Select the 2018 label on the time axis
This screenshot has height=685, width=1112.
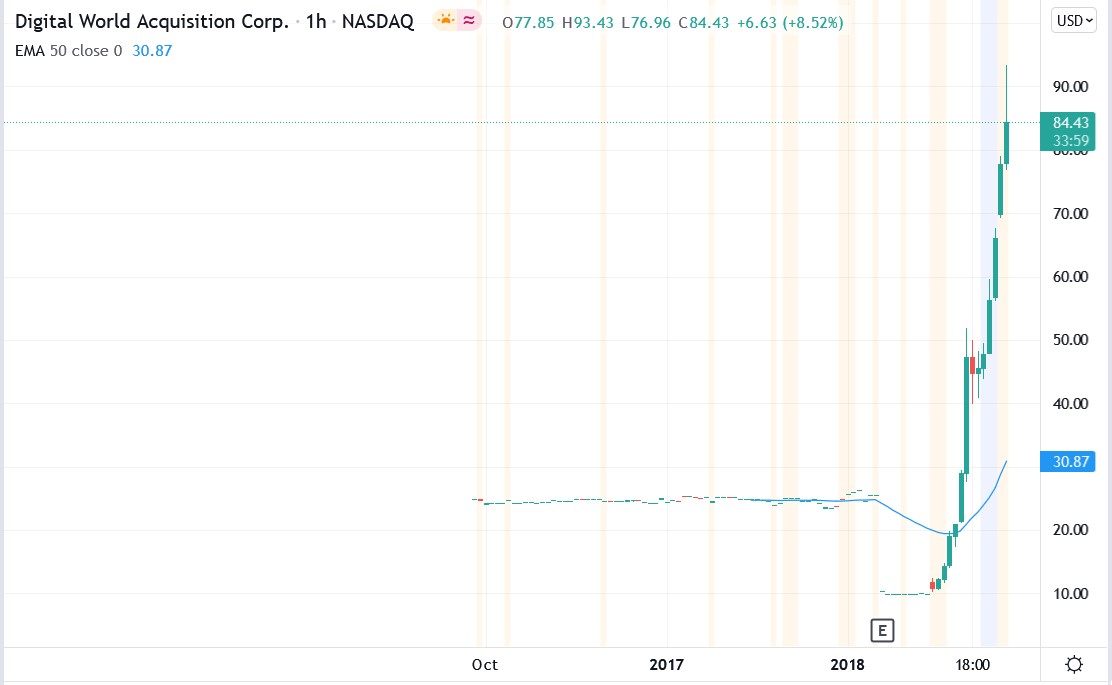point(848,664)
